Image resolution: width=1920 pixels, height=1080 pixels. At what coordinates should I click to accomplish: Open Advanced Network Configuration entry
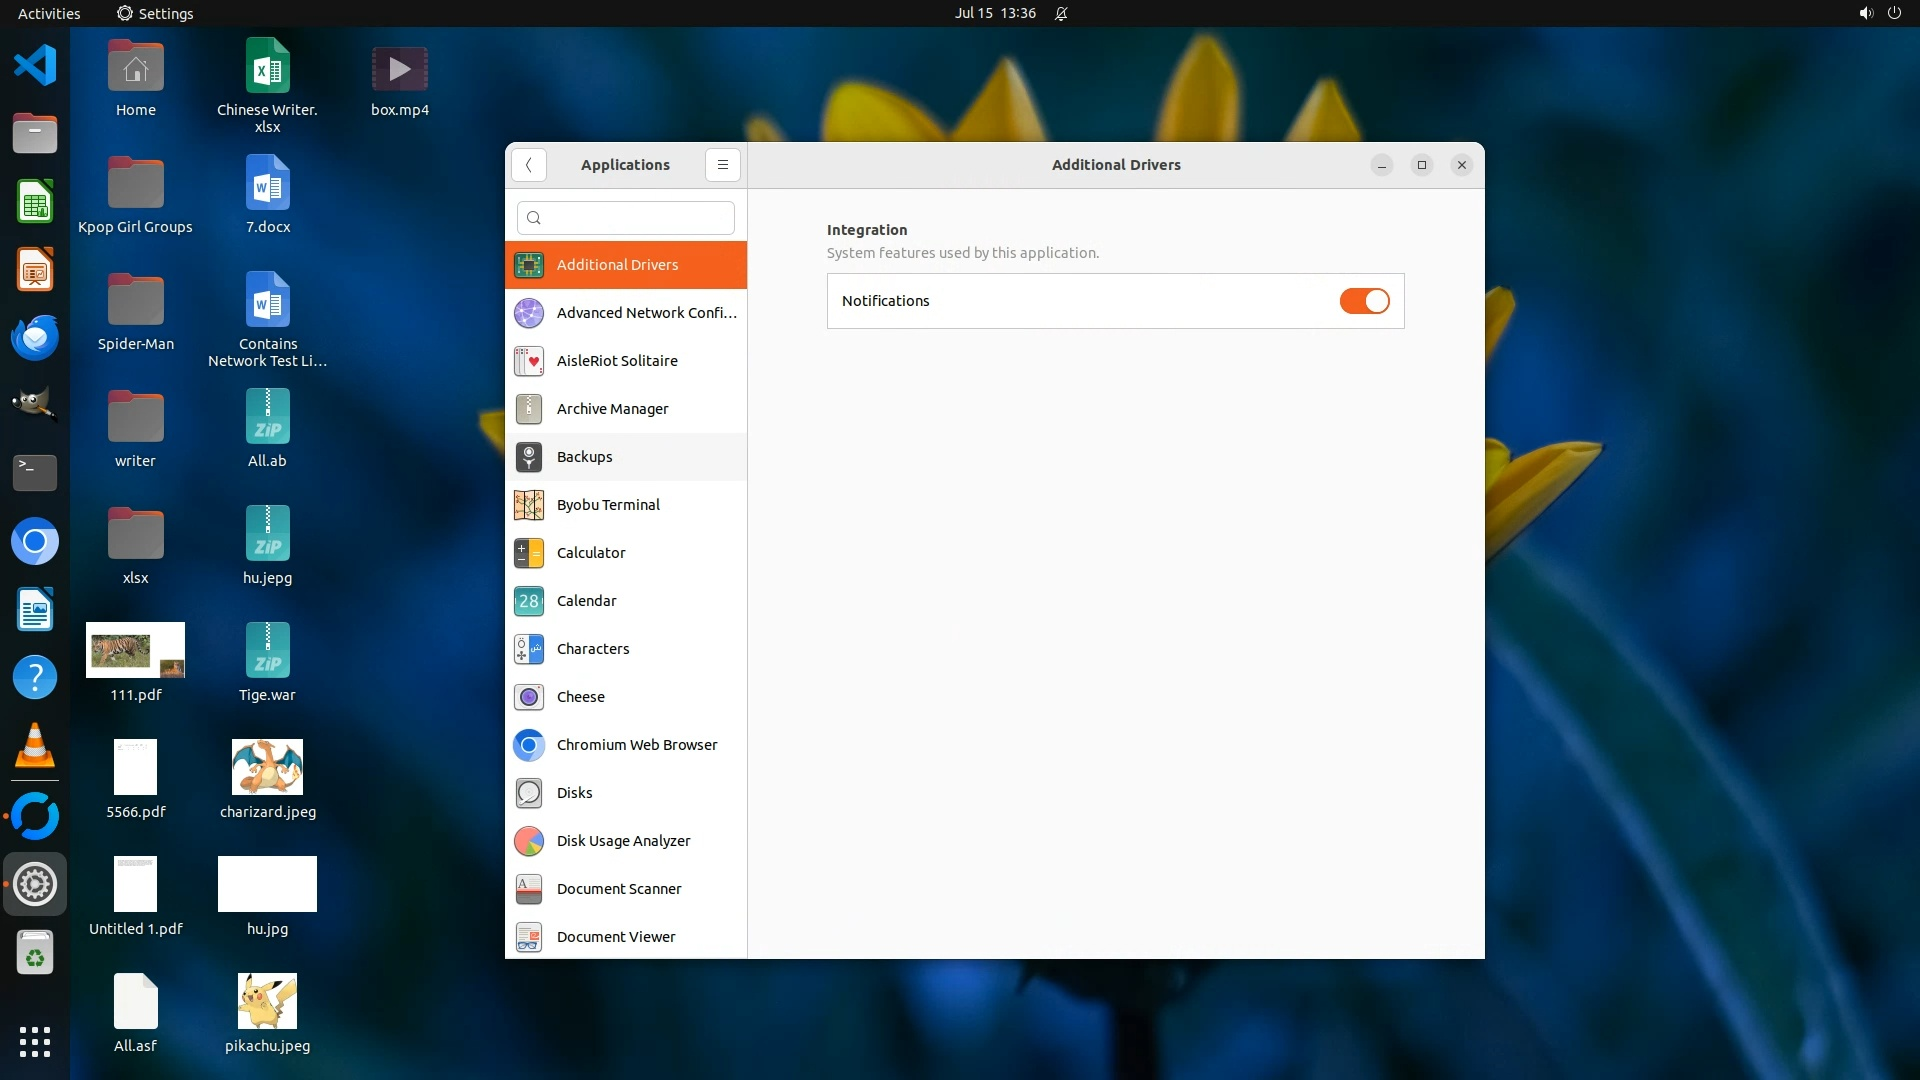pyautogui.click(x=646, y=313)
